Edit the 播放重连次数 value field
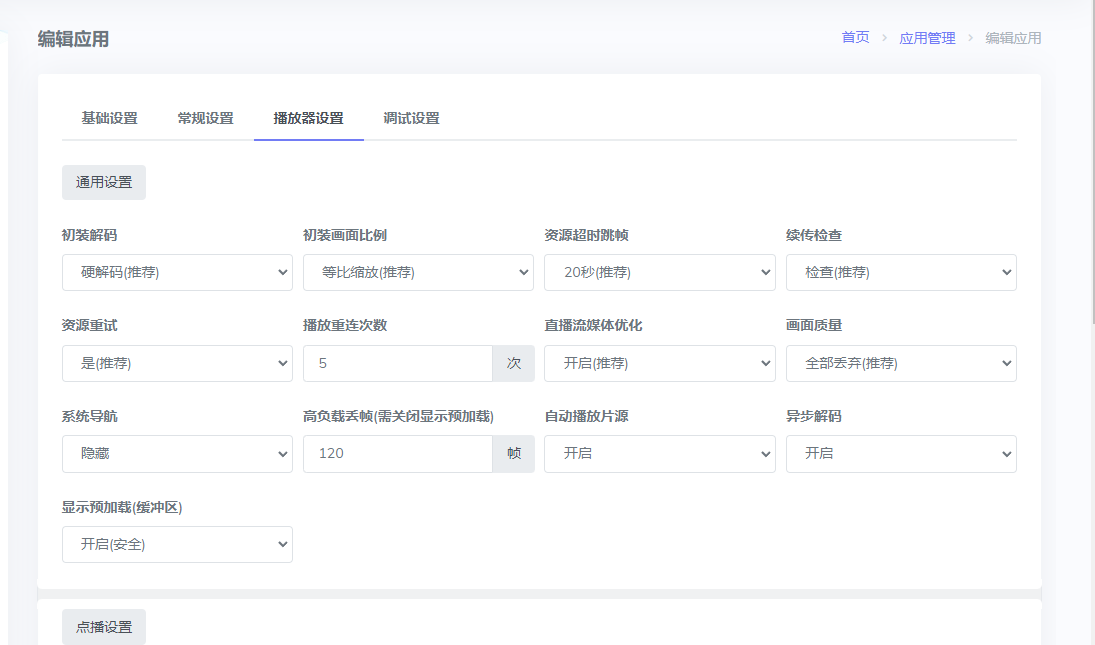The height and width of the screenshot is (645, 1095). pos(397,363)
